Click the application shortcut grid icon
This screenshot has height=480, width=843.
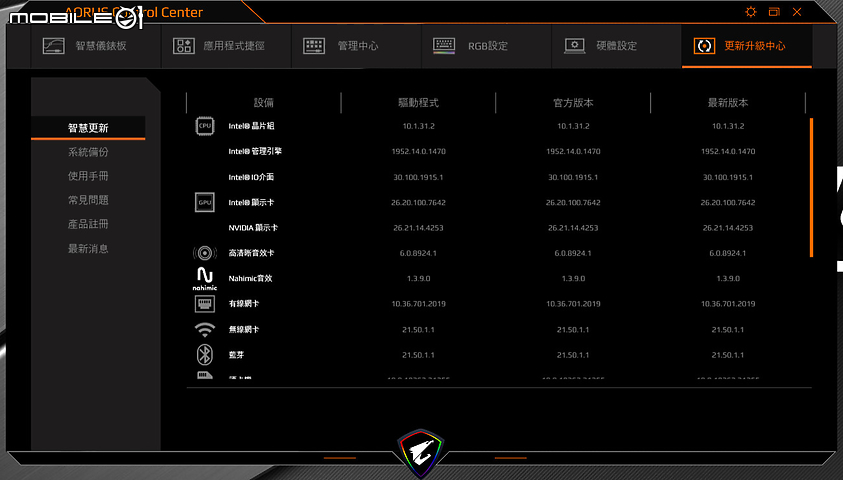(x=184, y=46)
